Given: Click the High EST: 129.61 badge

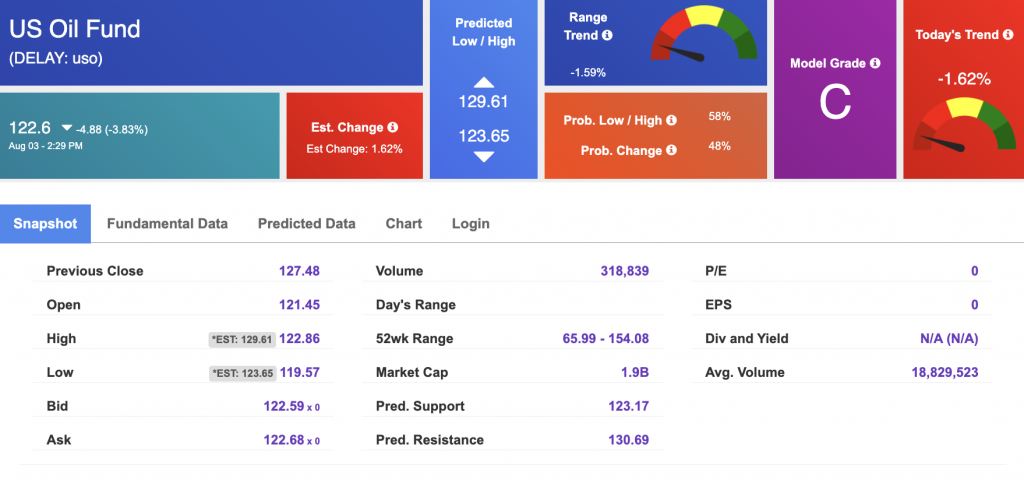Looking at the screenshot, I should tap(242, 339).
